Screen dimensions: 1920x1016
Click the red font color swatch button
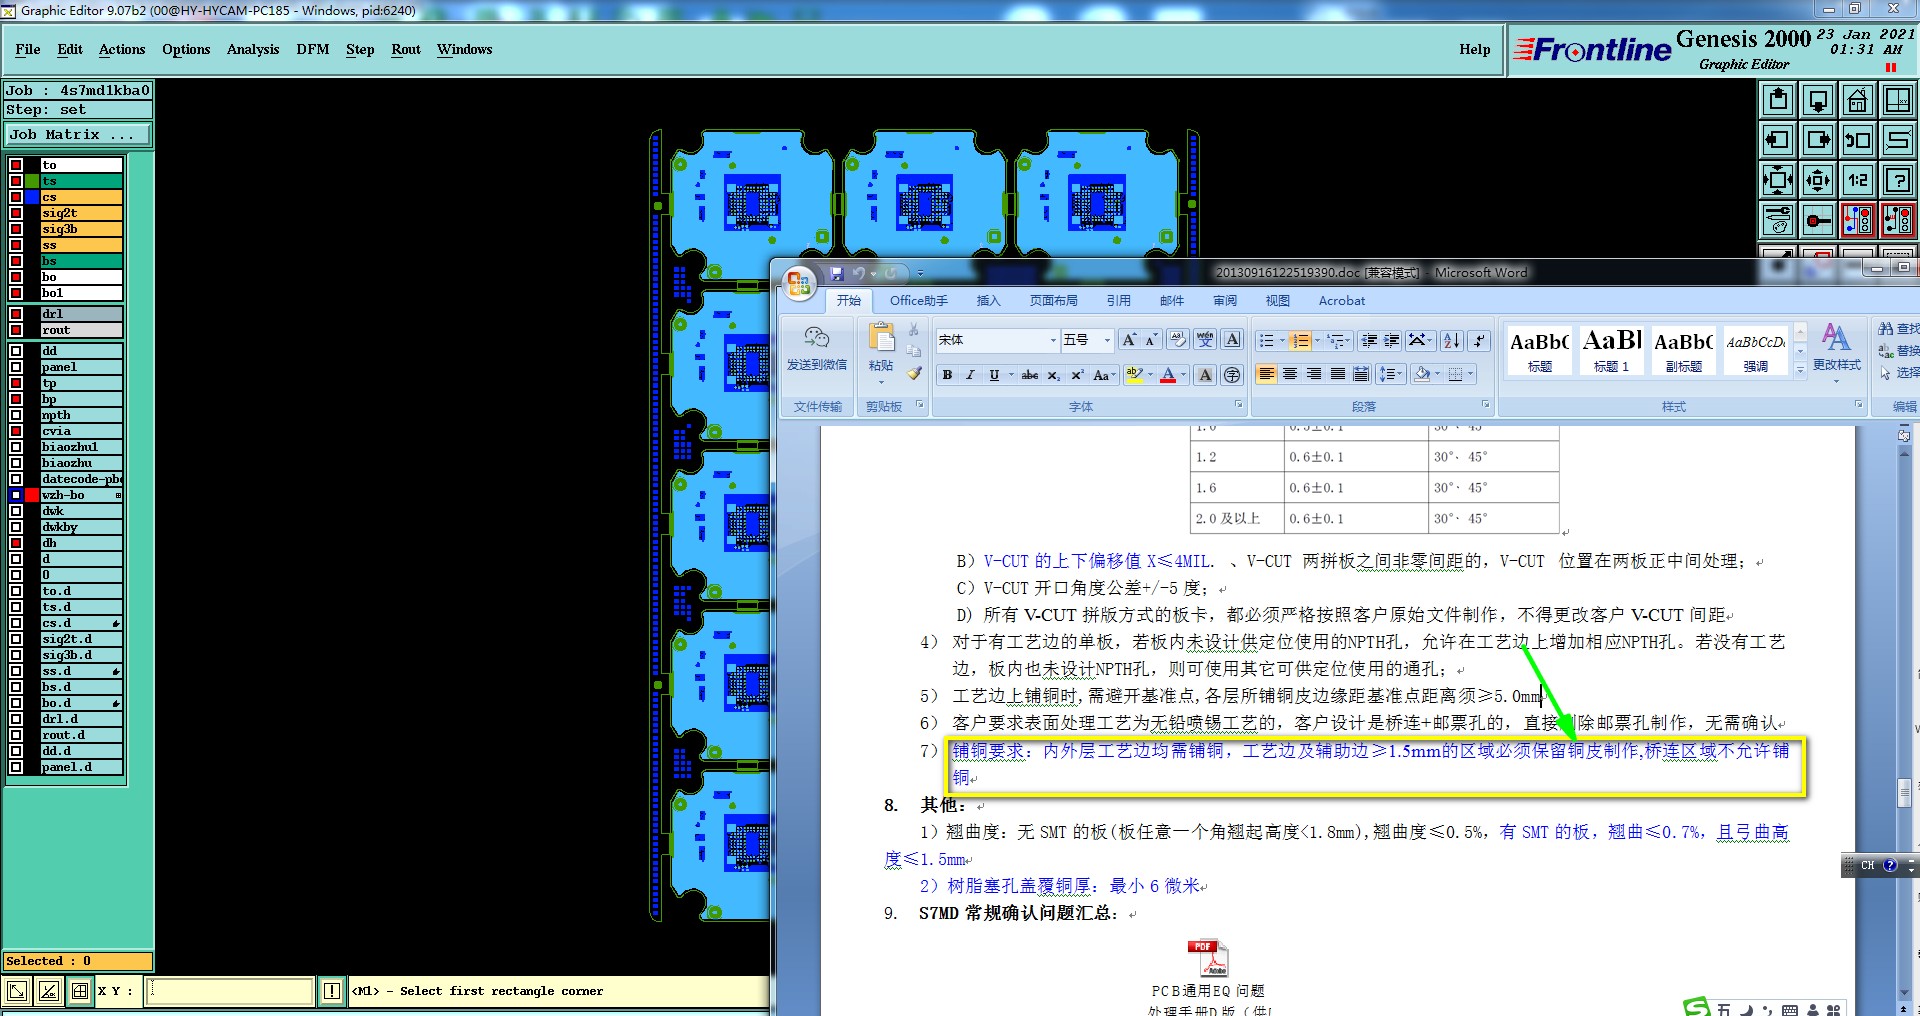(x=1168, y=375)
